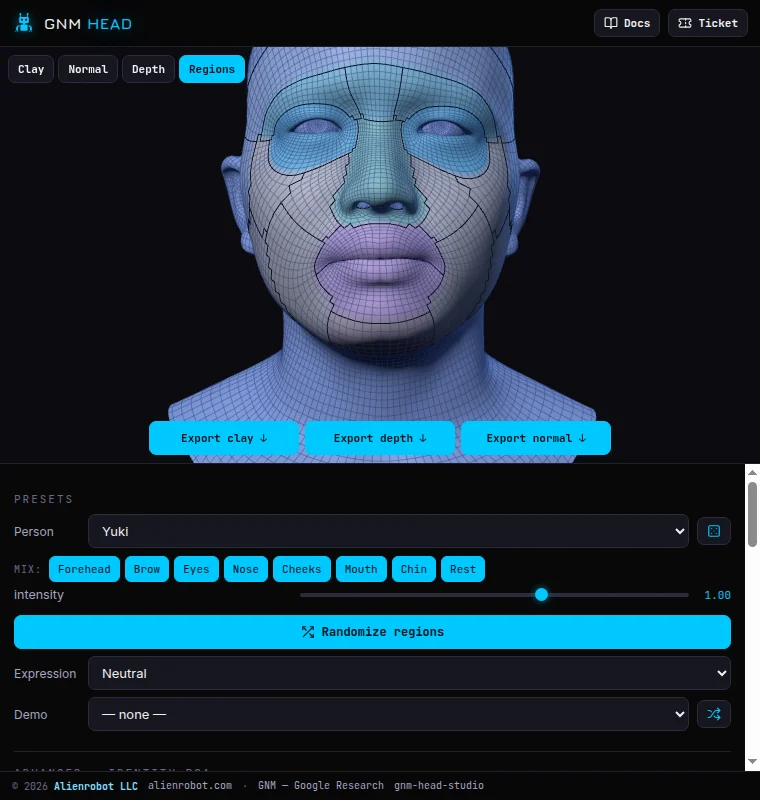Open the Expression dropdown
Image resolution: width=760 pixels, height=800 pixels.
[x=409, y=673]
